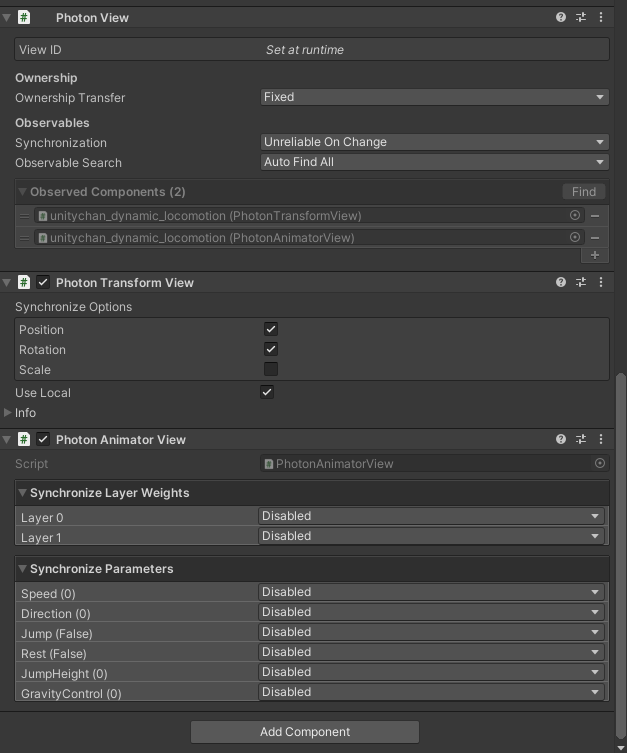Remove PhotonTransformView observed component with minus
This screenshot has width=627, height=753.
pyautogui.click(x=595, y=216)
